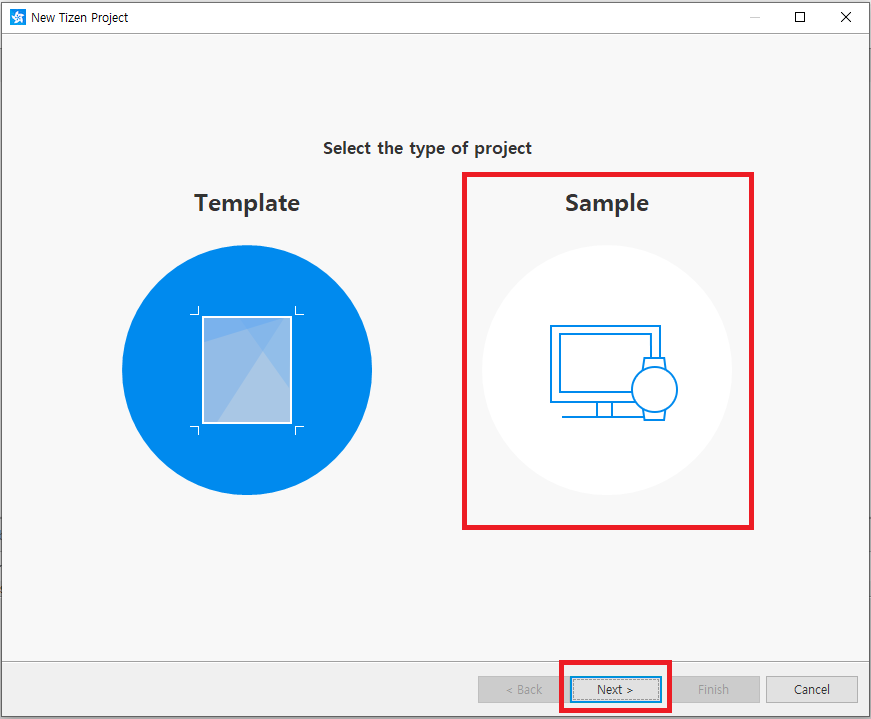Click the Tizen logo in title bar

point(18,17)
